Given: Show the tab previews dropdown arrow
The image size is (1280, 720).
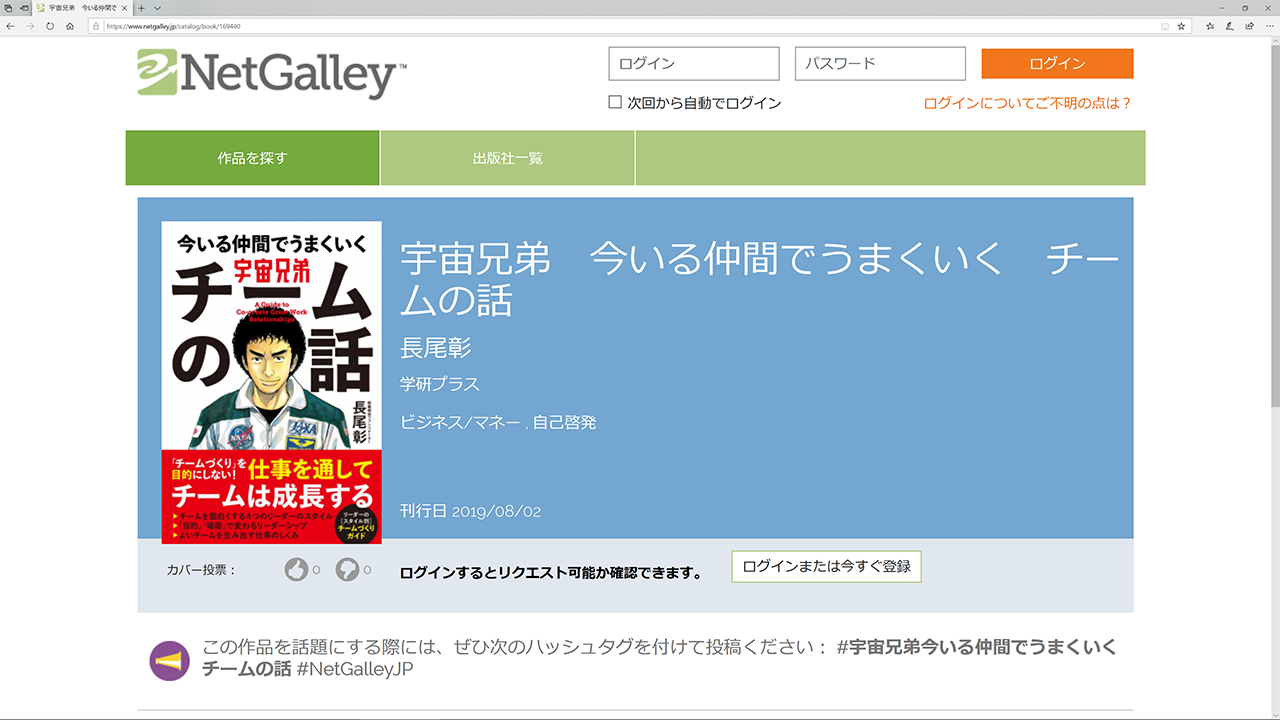Looking at the screenshot, I should tap(157, 7).
